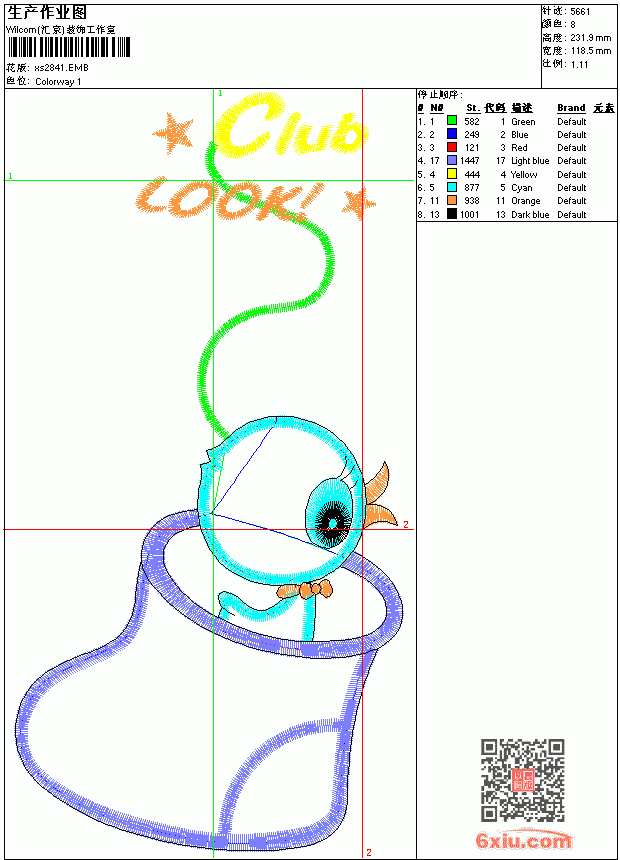Choose the Orange thread color swatch
The image size is (620, 860).
click(x=452, y=200)
